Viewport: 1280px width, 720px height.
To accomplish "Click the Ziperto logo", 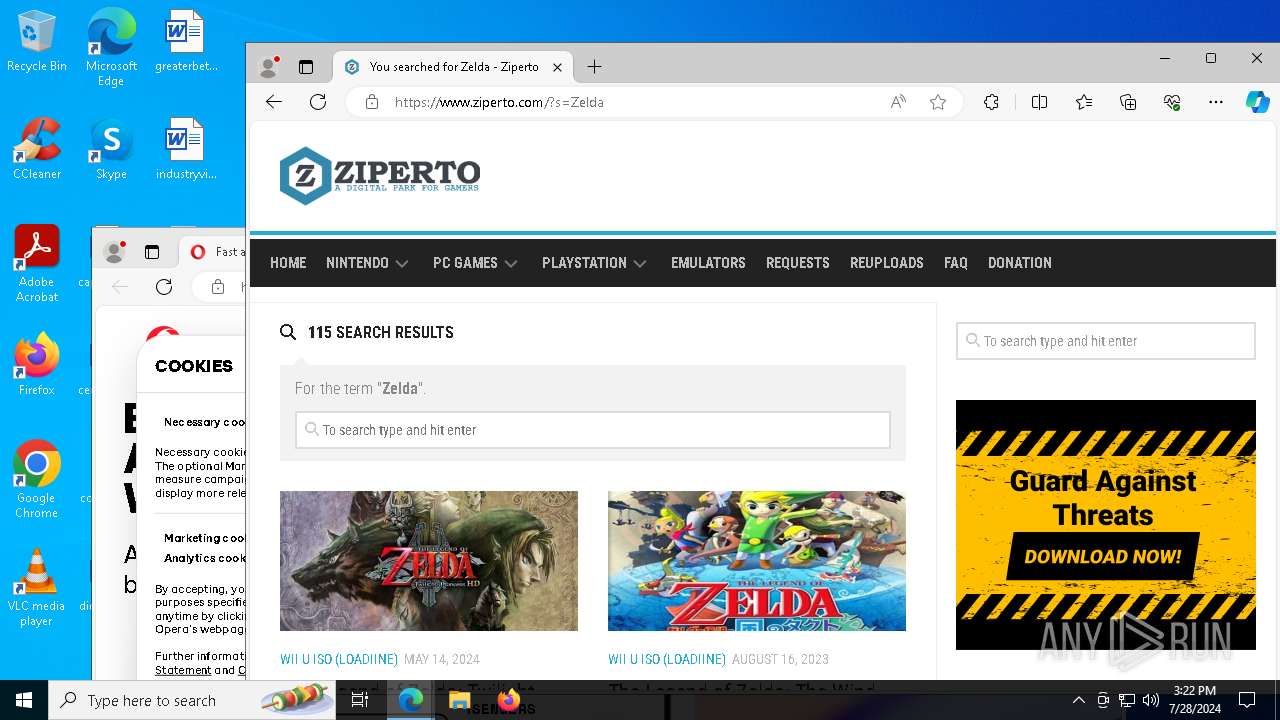I will [x=380, y=176].
